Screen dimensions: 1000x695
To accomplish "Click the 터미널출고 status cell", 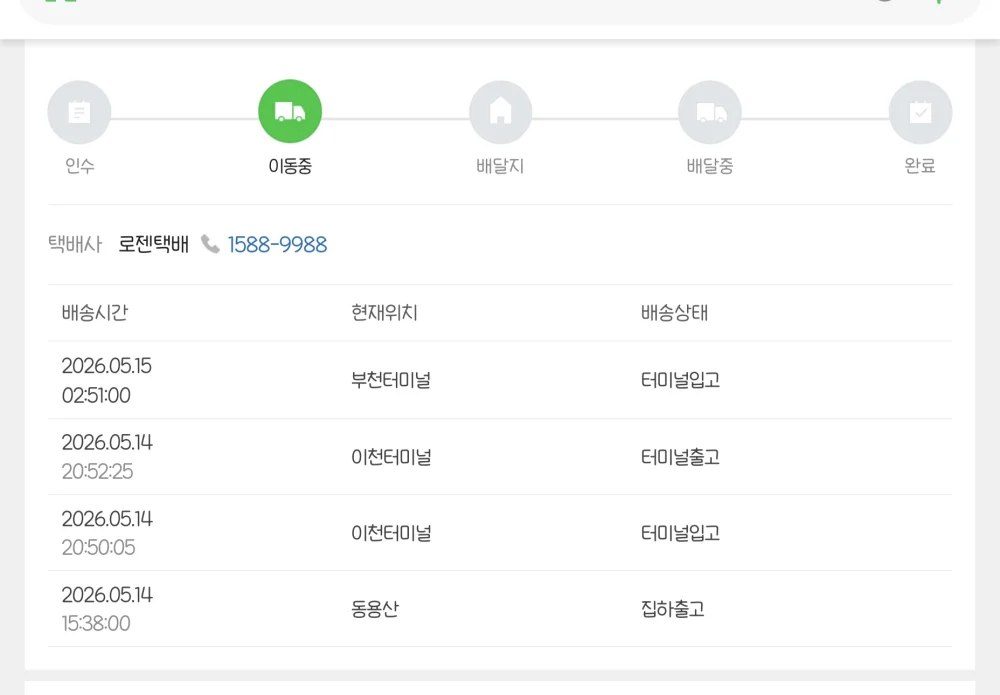I will (680, 457).
